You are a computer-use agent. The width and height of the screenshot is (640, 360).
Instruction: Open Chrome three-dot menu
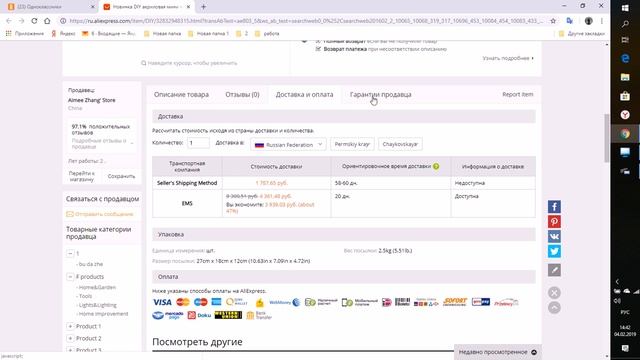click(602, 21)
